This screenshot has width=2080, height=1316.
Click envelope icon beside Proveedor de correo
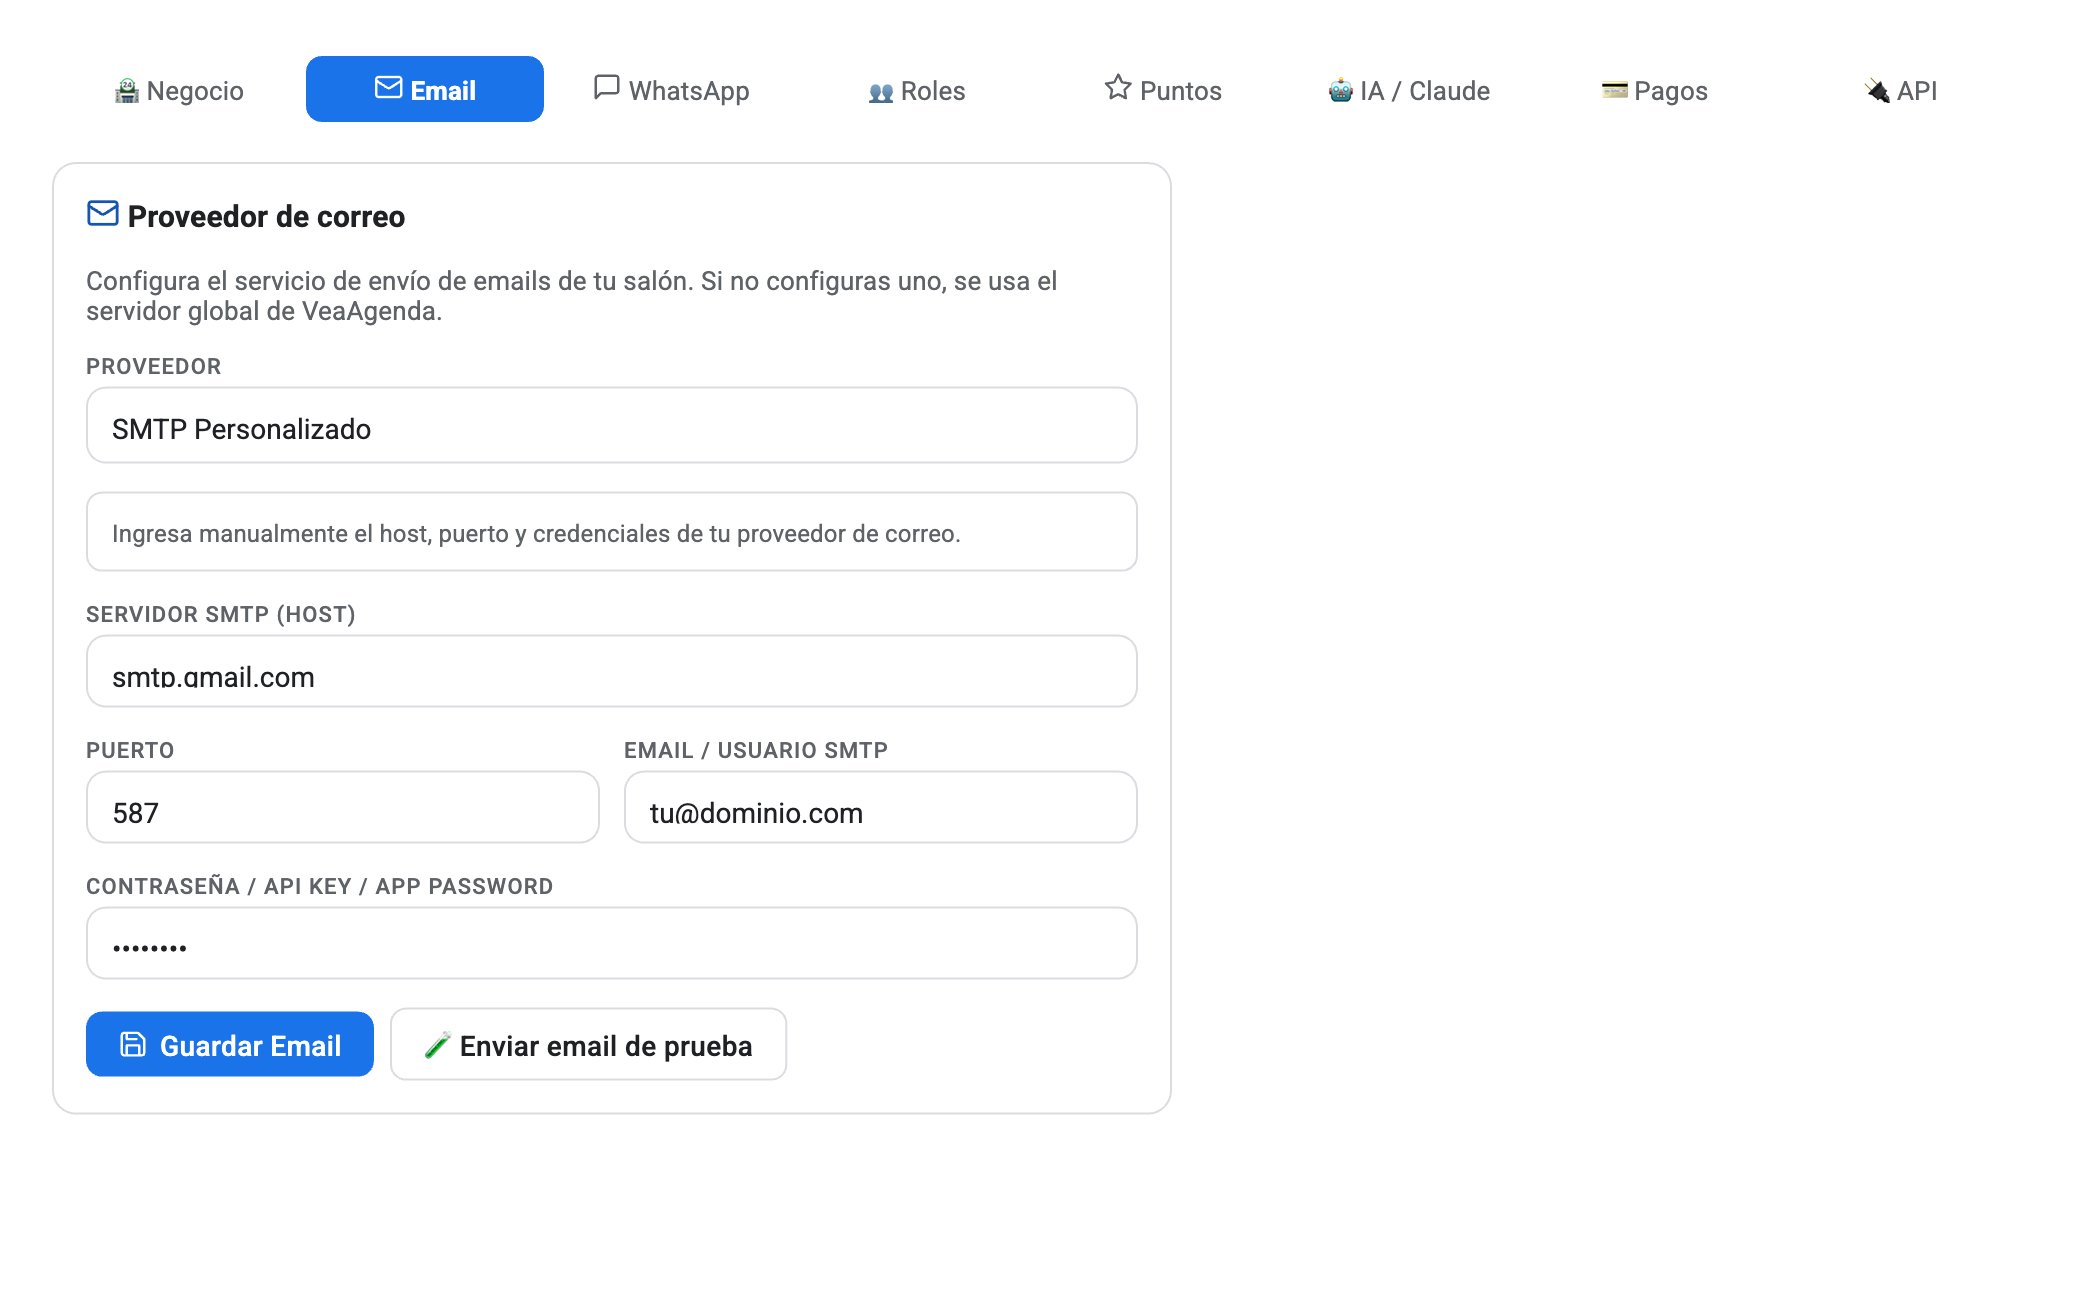tap(103, 214)
